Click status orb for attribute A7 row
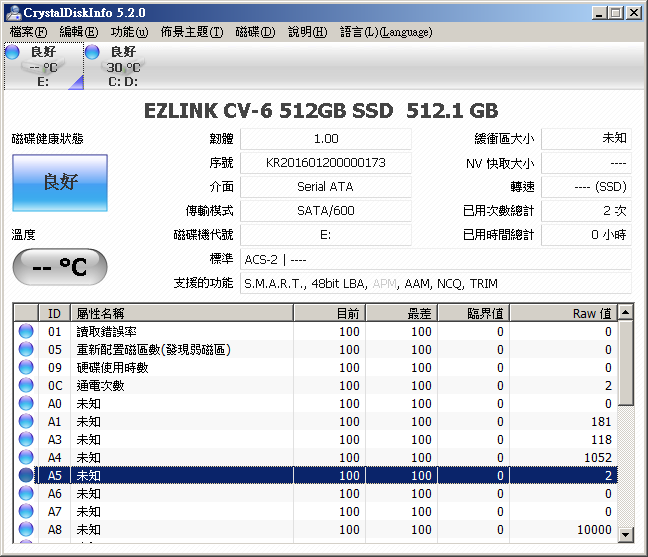The height and width of the screenshot is (557, 648). pyautogui.click(x=26, y=511)
